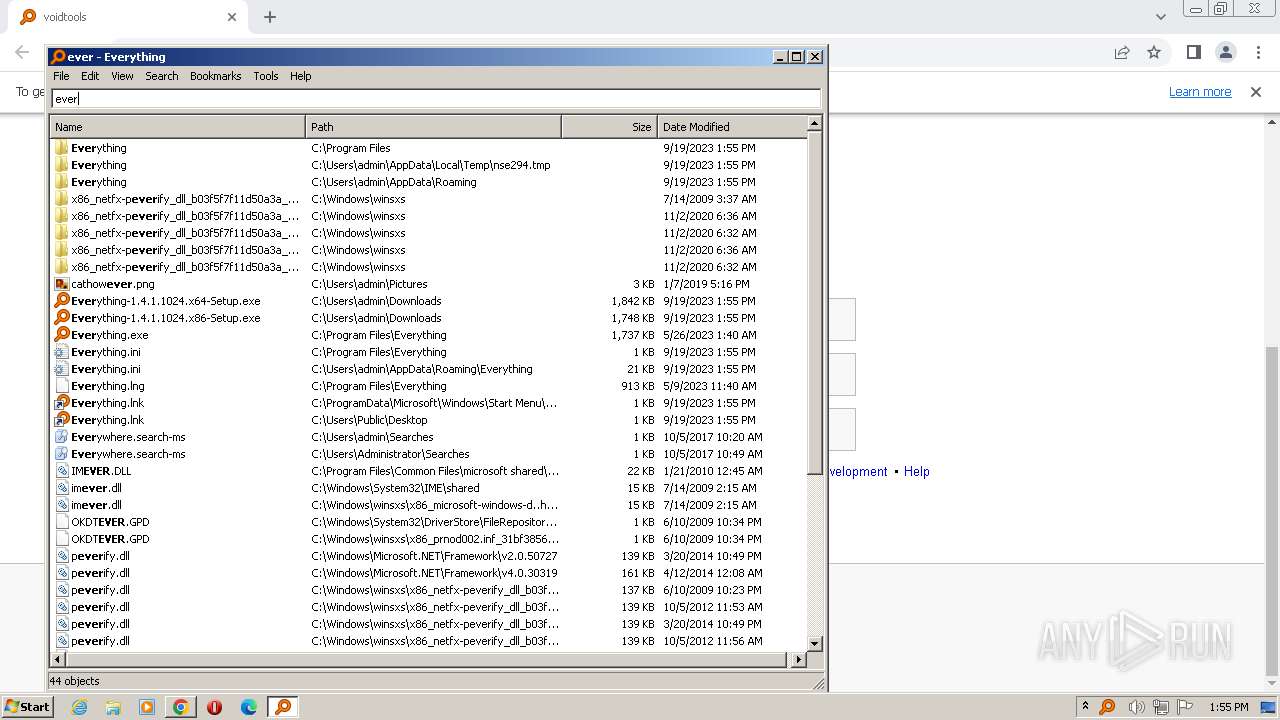
Task: Open the View menu
Action: (x=122, y=76)
